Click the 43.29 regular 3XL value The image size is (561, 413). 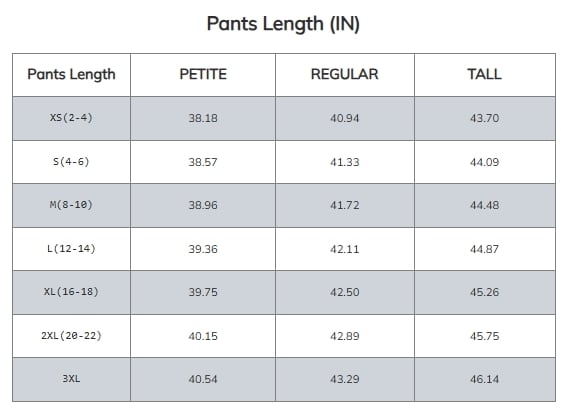(345, 379)
